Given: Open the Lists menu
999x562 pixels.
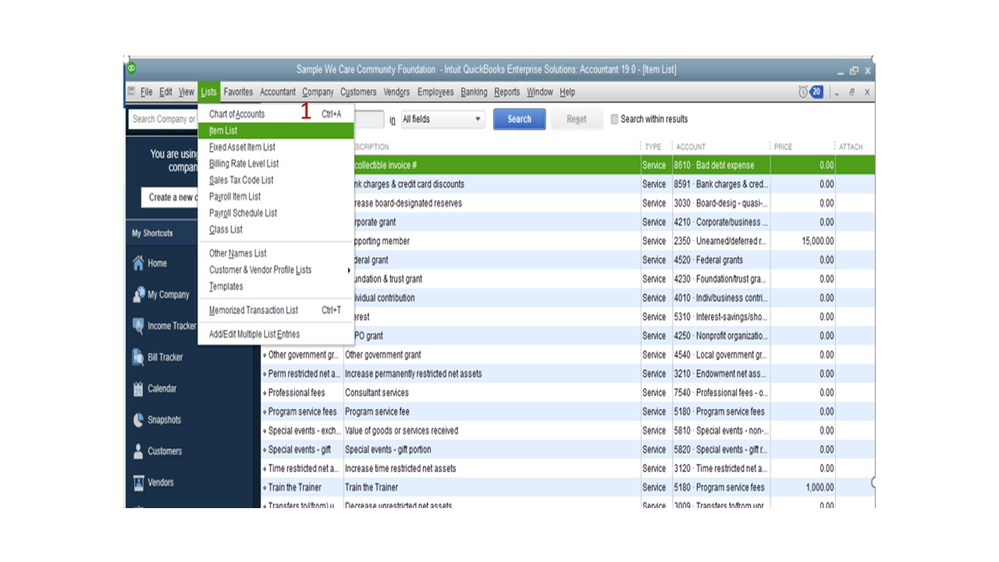Looking at the screenshot, I should coord(208,92).
